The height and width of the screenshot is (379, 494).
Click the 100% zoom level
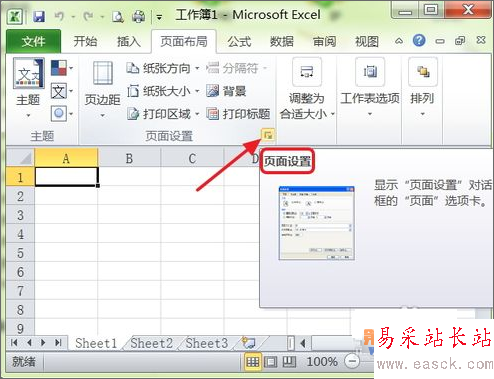322,362
